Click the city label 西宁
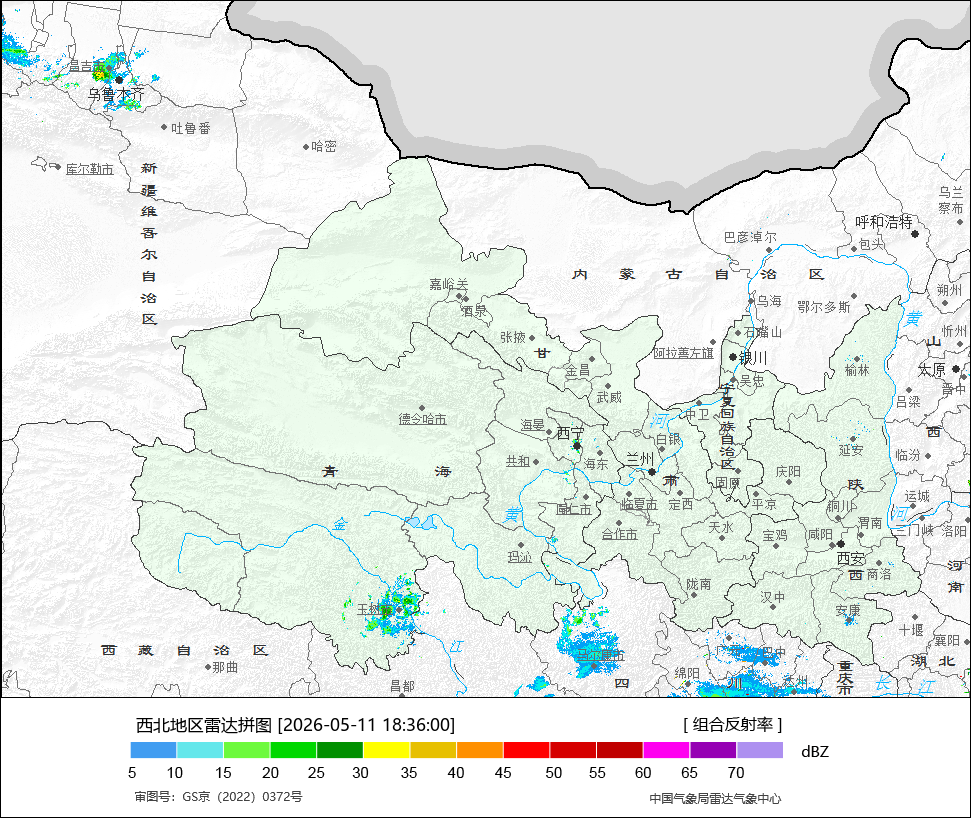This screenshot has height=818, width=971. pos(570,433)
